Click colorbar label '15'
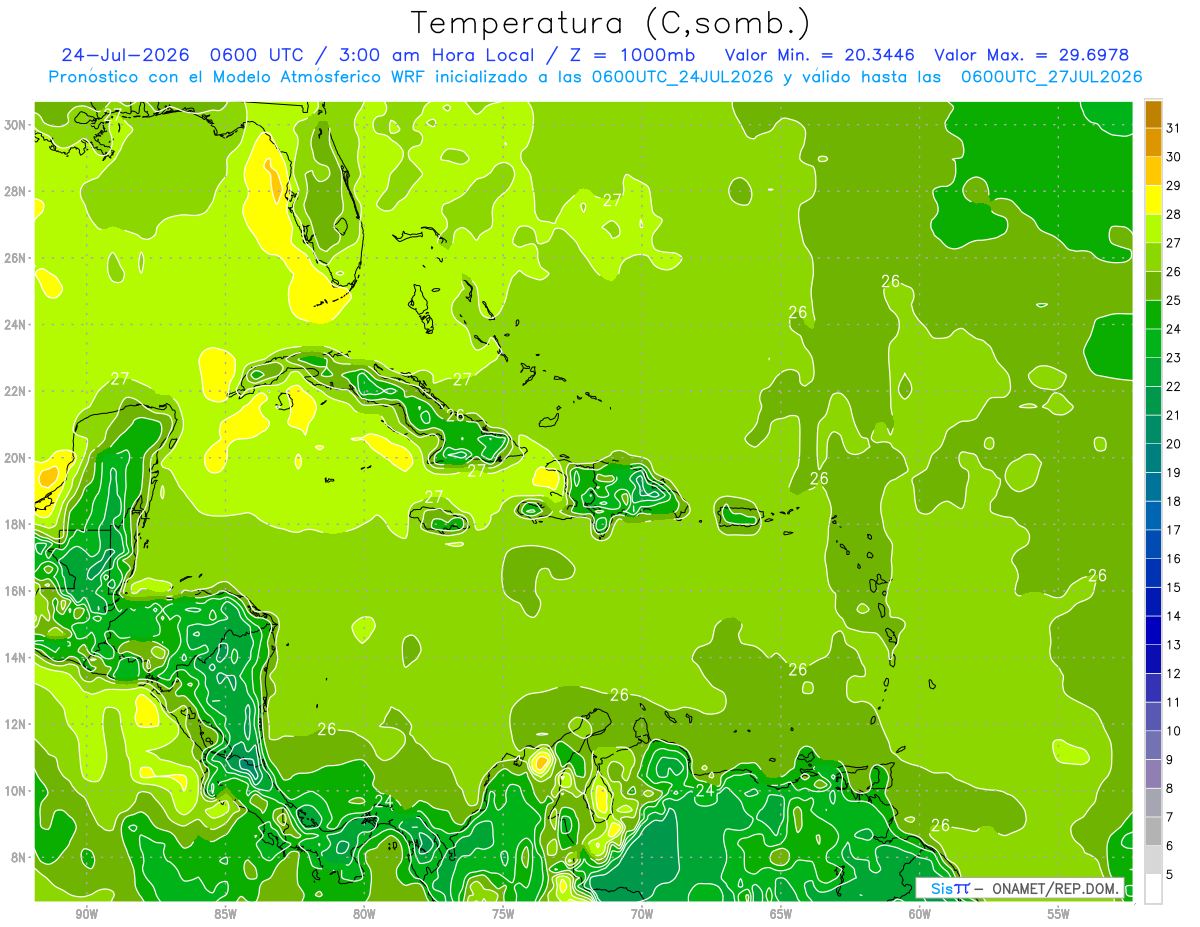Viewport: 1200px width, 927px height. click(x=1174, y=587)
